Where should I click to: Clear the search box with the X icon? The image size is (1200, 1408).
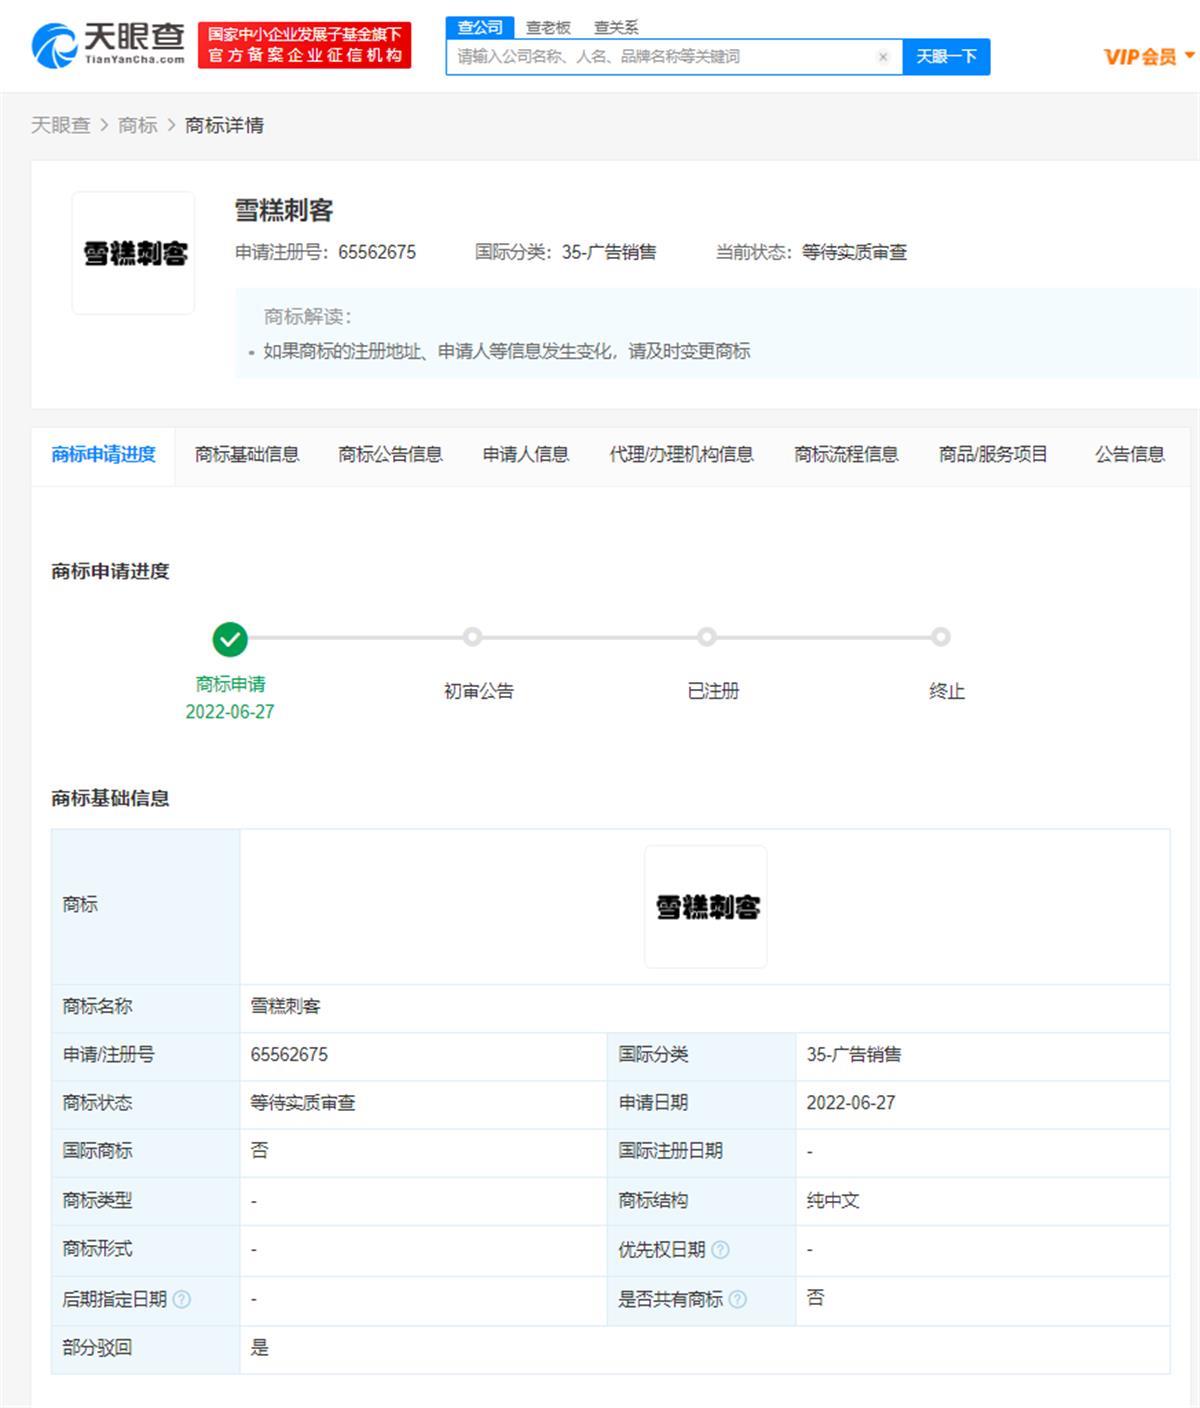pos(883,57)
